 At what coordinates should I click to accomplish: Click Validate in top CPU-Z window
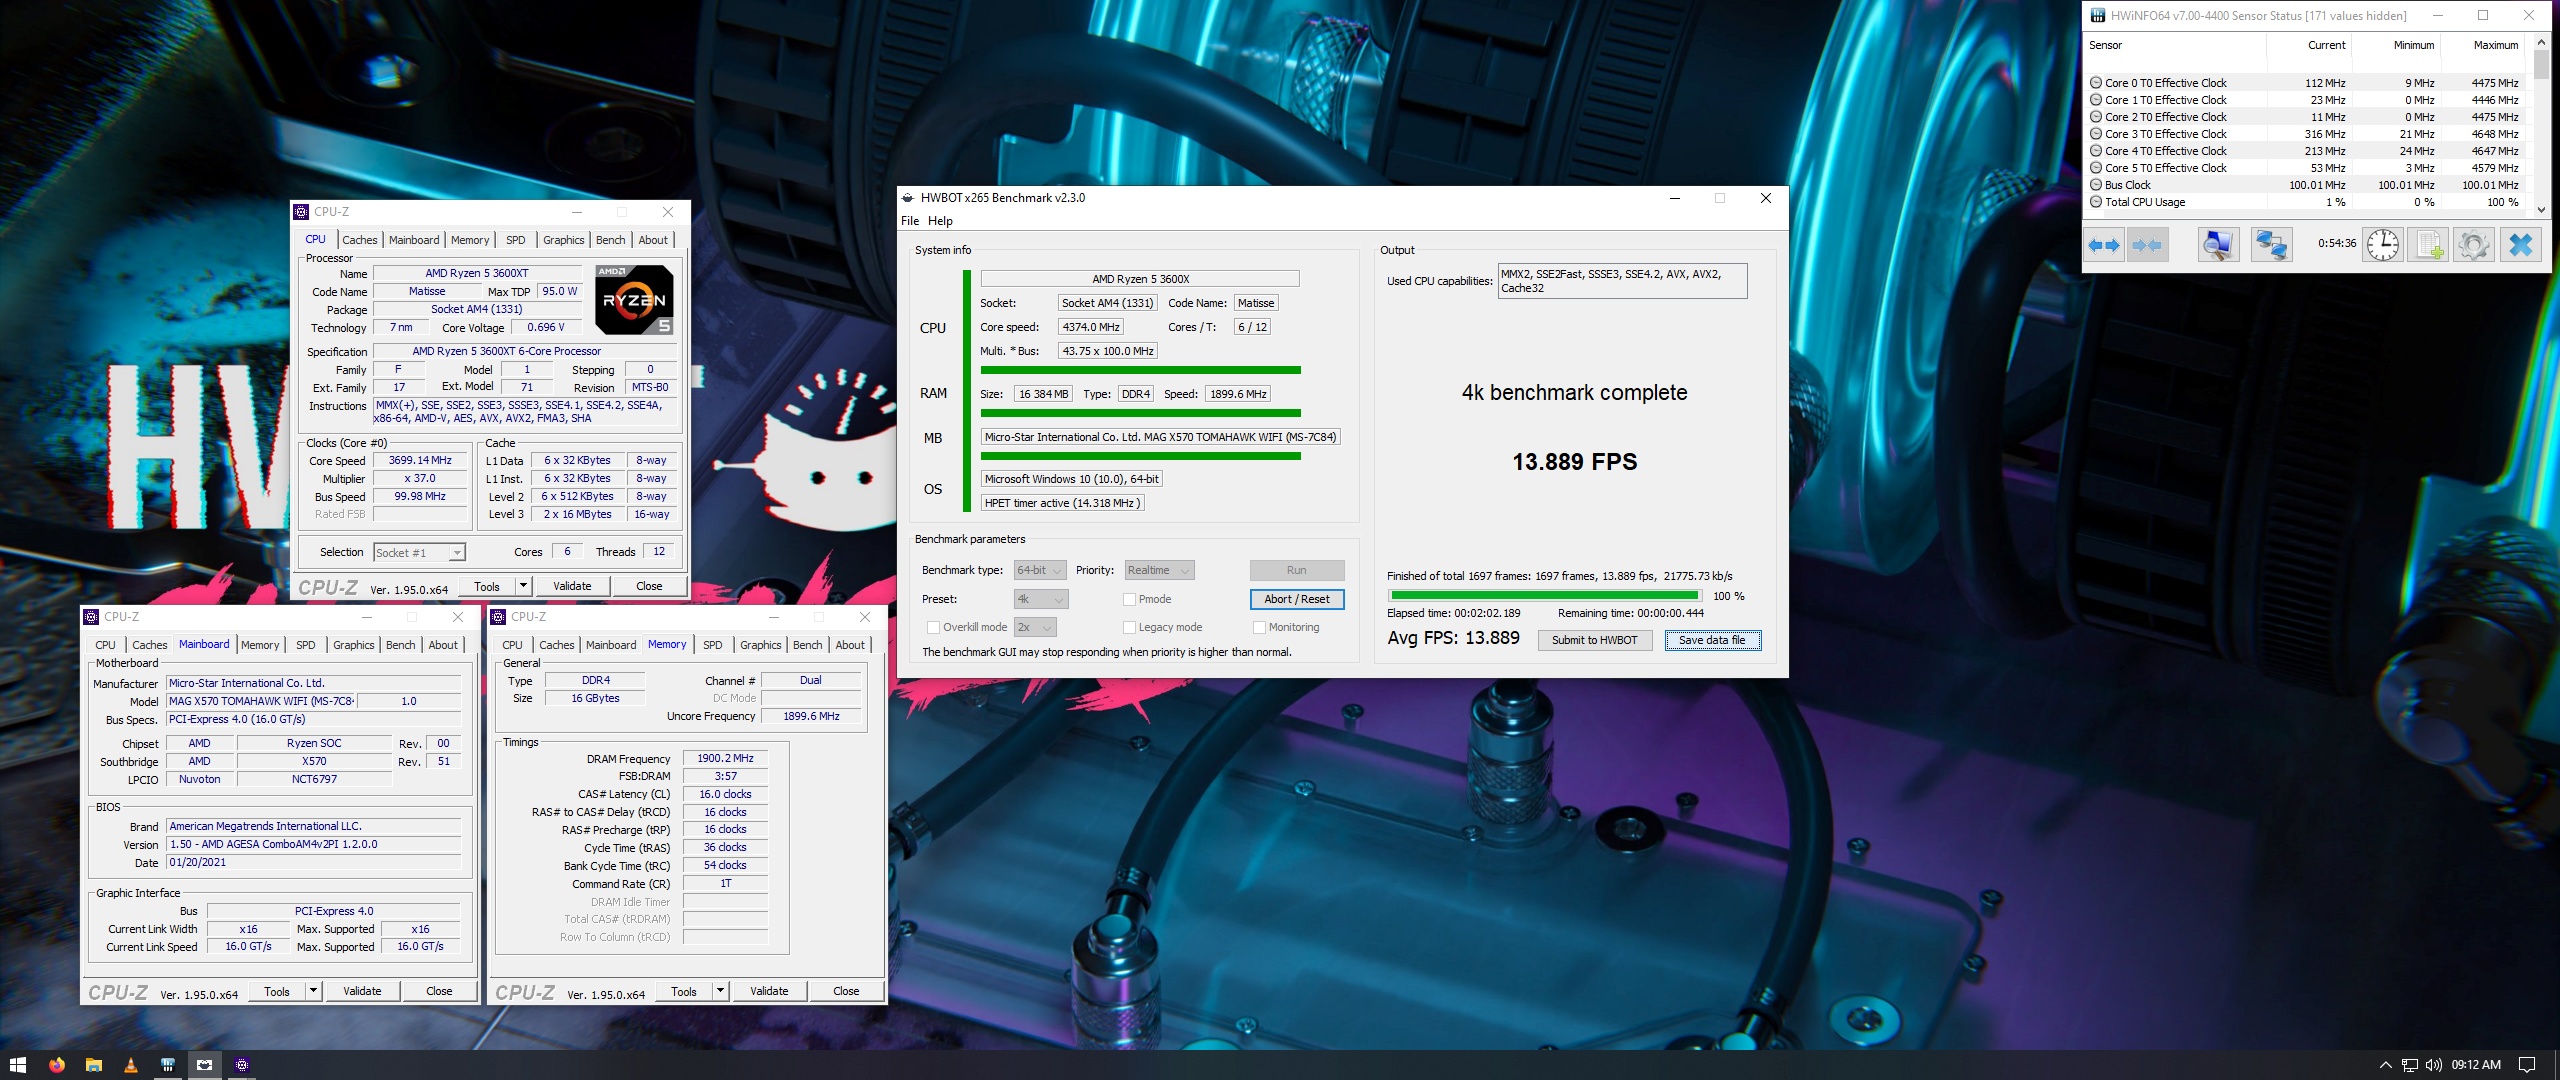pos(572,587)
